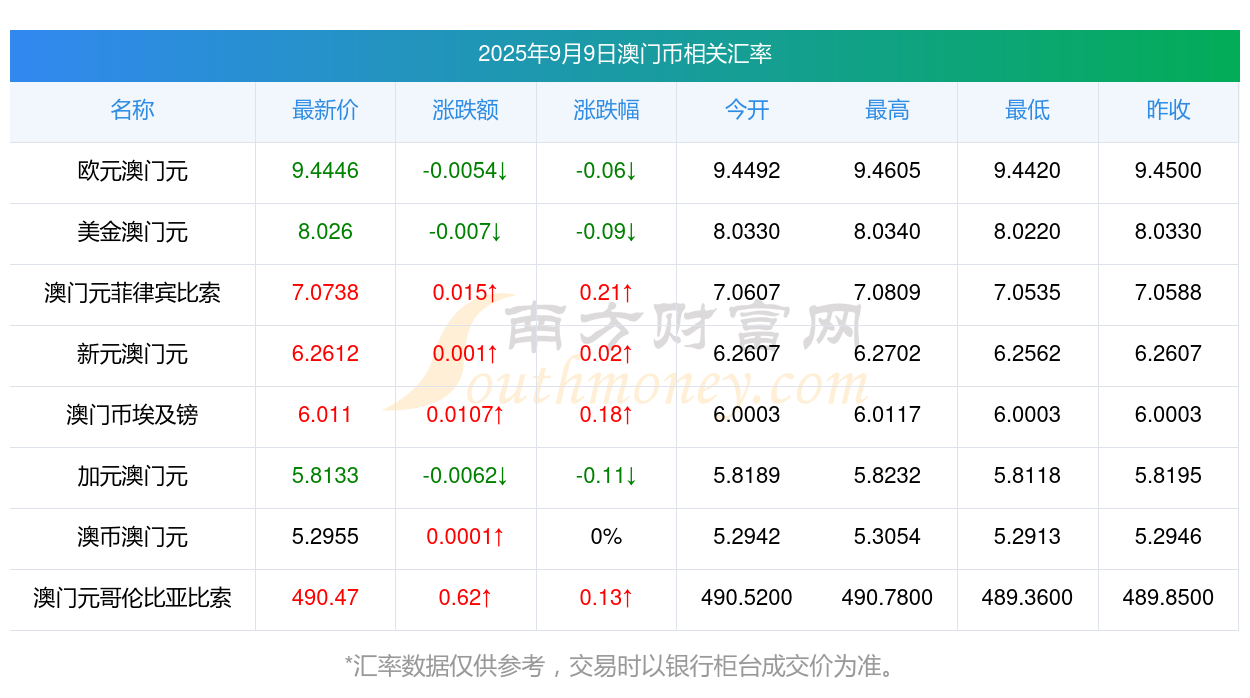
Task: Click change percent 0.02↑
Action: (x=606, y=354)
